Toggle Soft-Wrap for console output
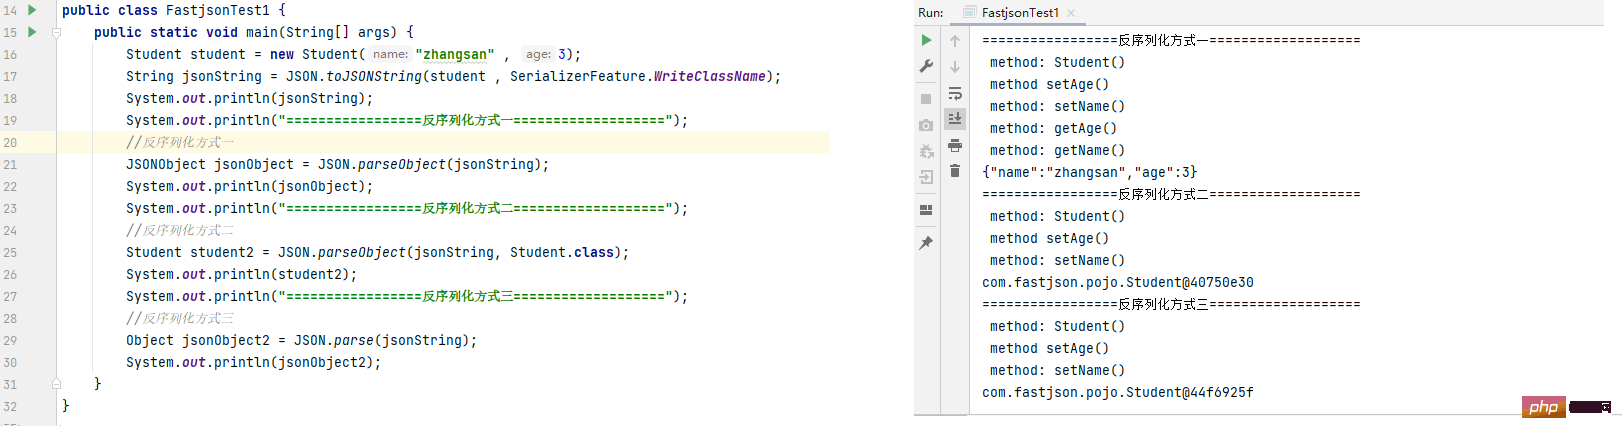Image resolution: width=1622 pixels, height=440 pixels. 955,93
